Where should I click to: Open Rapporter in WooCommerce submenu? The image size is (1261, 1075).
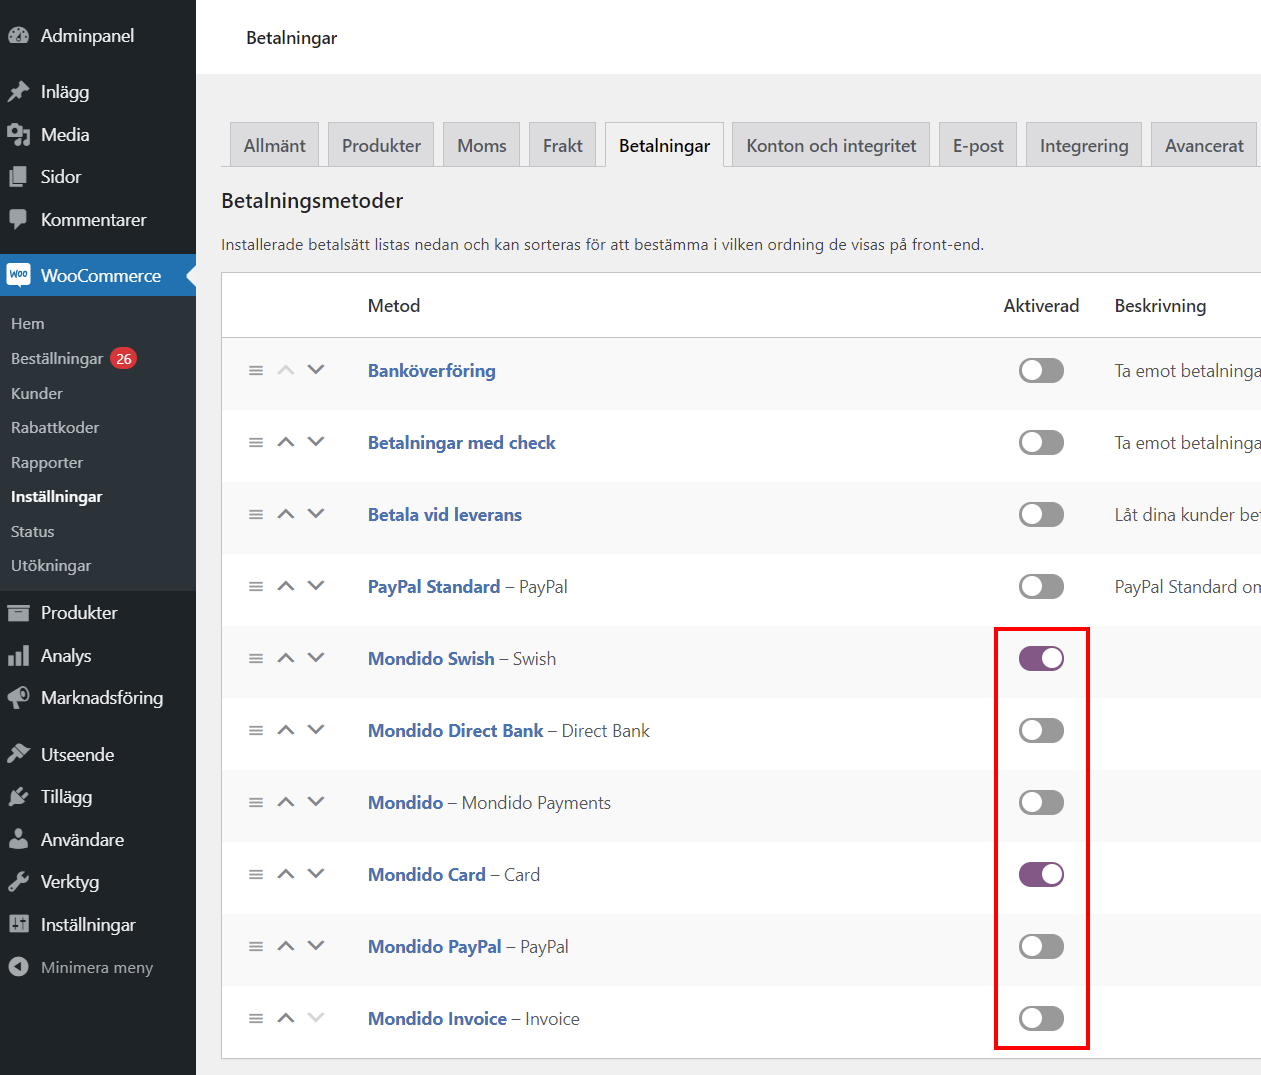click(47, 463)
